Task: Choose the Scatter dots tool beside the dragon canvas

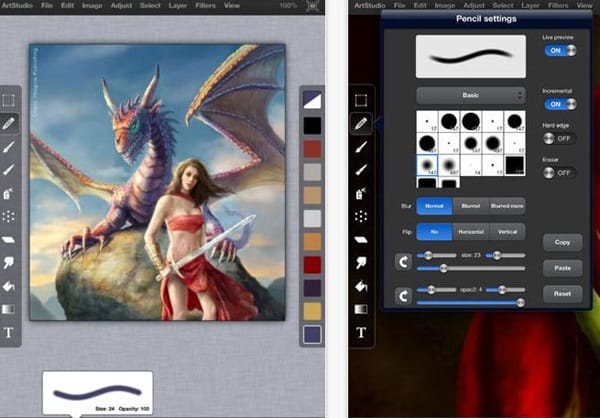Action: pos(8,217)
